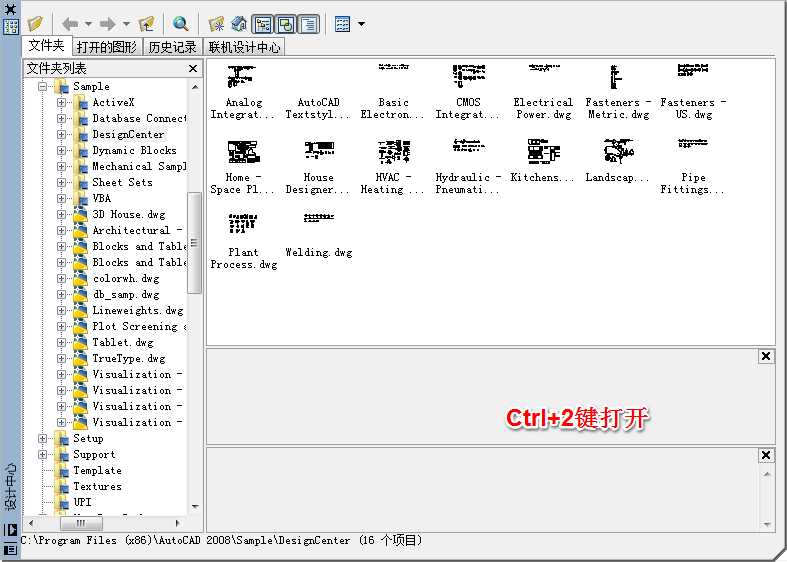Select the DesignCenter folder in tree
The image size is (787, 562).
coord(128,134)
